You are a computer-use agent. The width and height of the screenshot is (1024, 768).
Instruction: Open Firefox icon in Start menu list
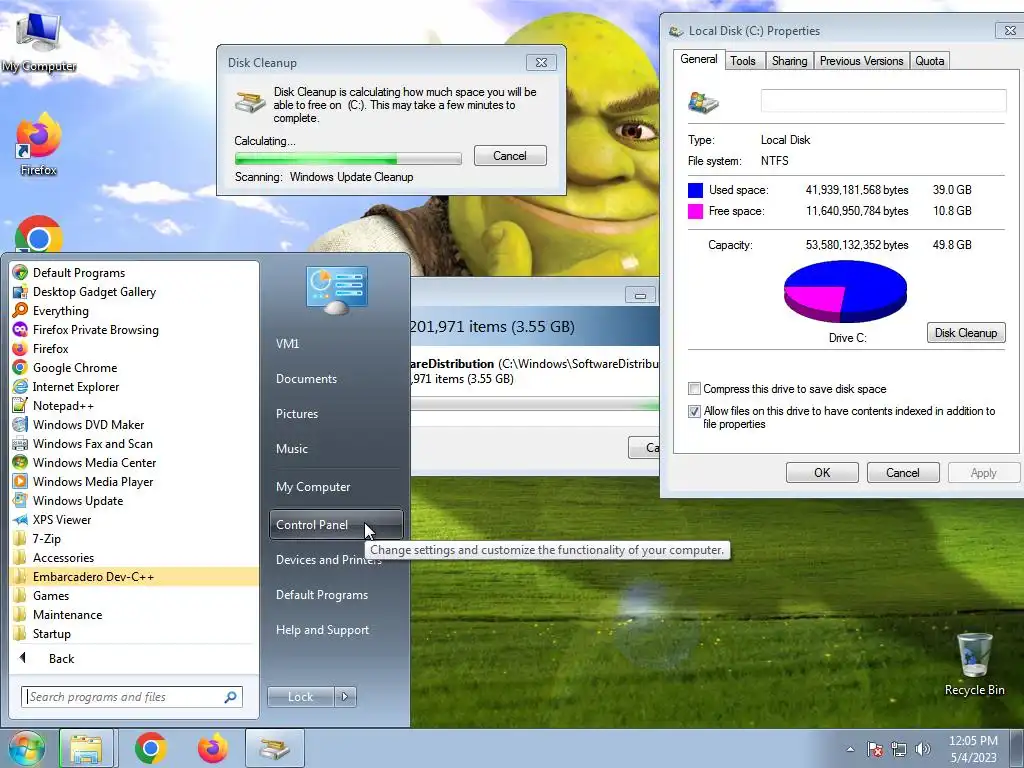click(x=20, y=348)
